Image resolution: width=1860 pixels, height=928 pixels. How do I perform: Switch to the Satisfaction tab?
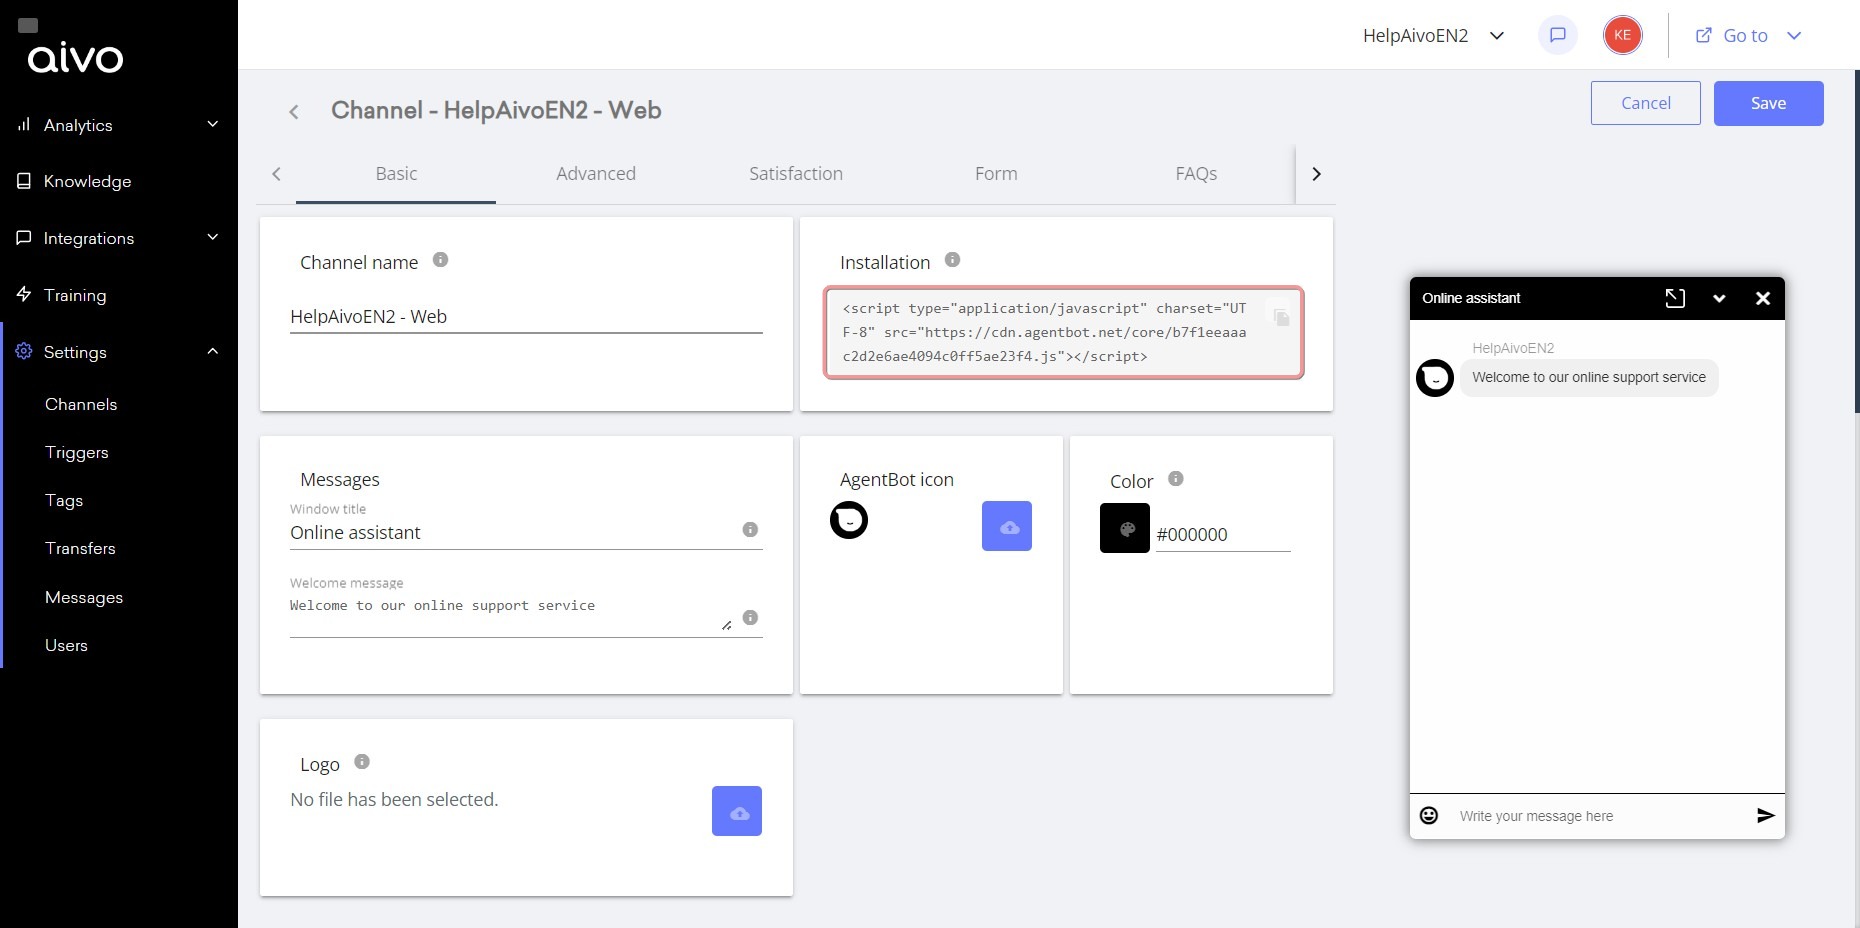(795, 173)
